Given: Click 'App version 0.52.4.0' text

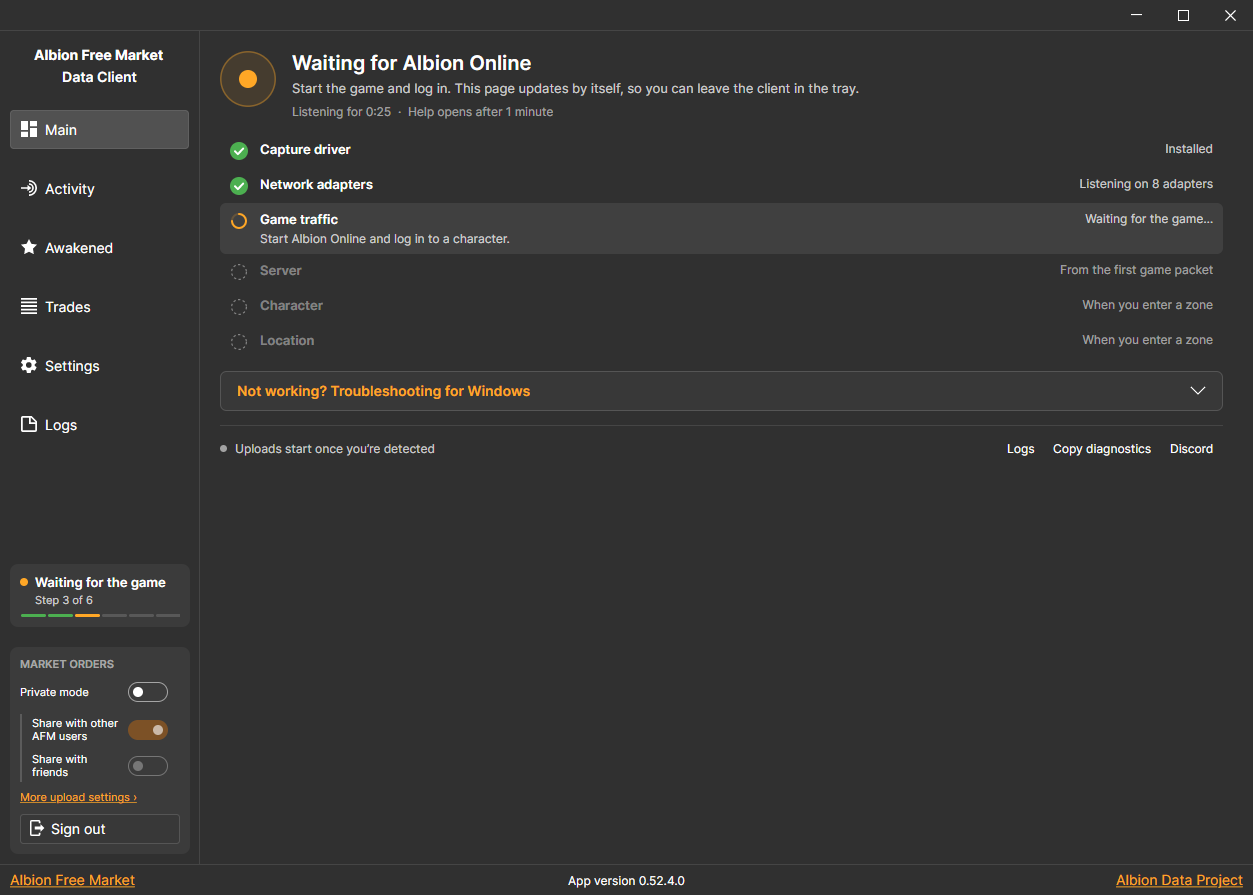Looking at the screenshot, I should tap(626, 881).
